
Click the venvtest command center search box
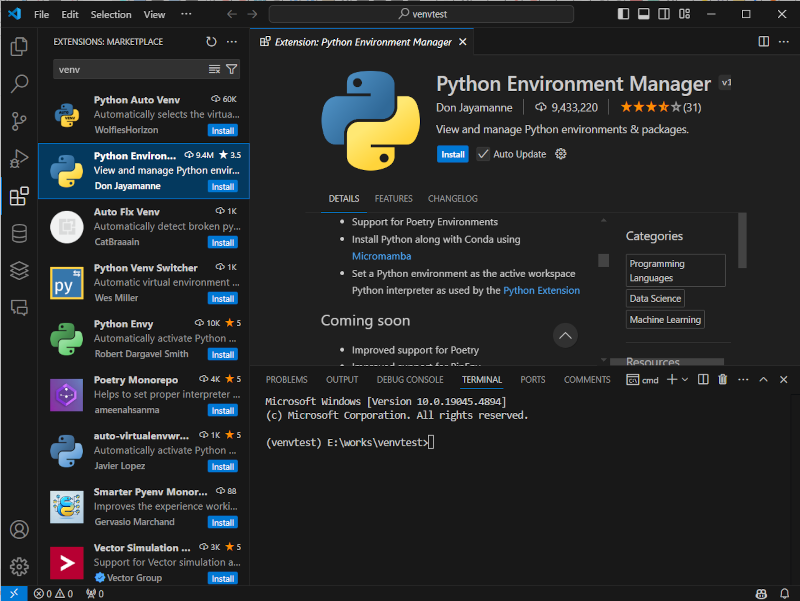click(x=421, y=14)
